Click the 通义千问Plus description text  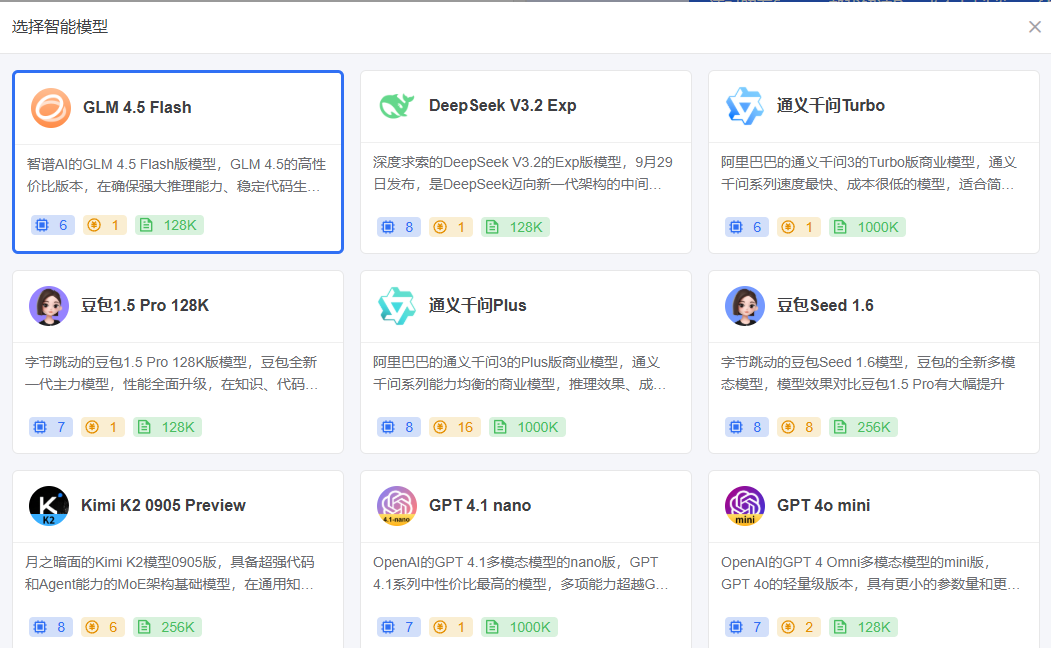click(519, 373)
